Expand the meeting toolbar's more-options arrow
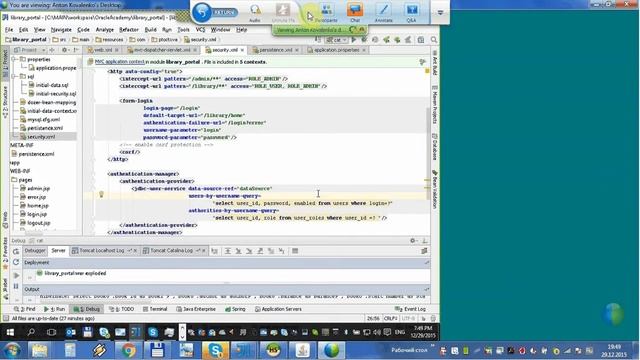The image size is (640, 360). click(440, 13)
